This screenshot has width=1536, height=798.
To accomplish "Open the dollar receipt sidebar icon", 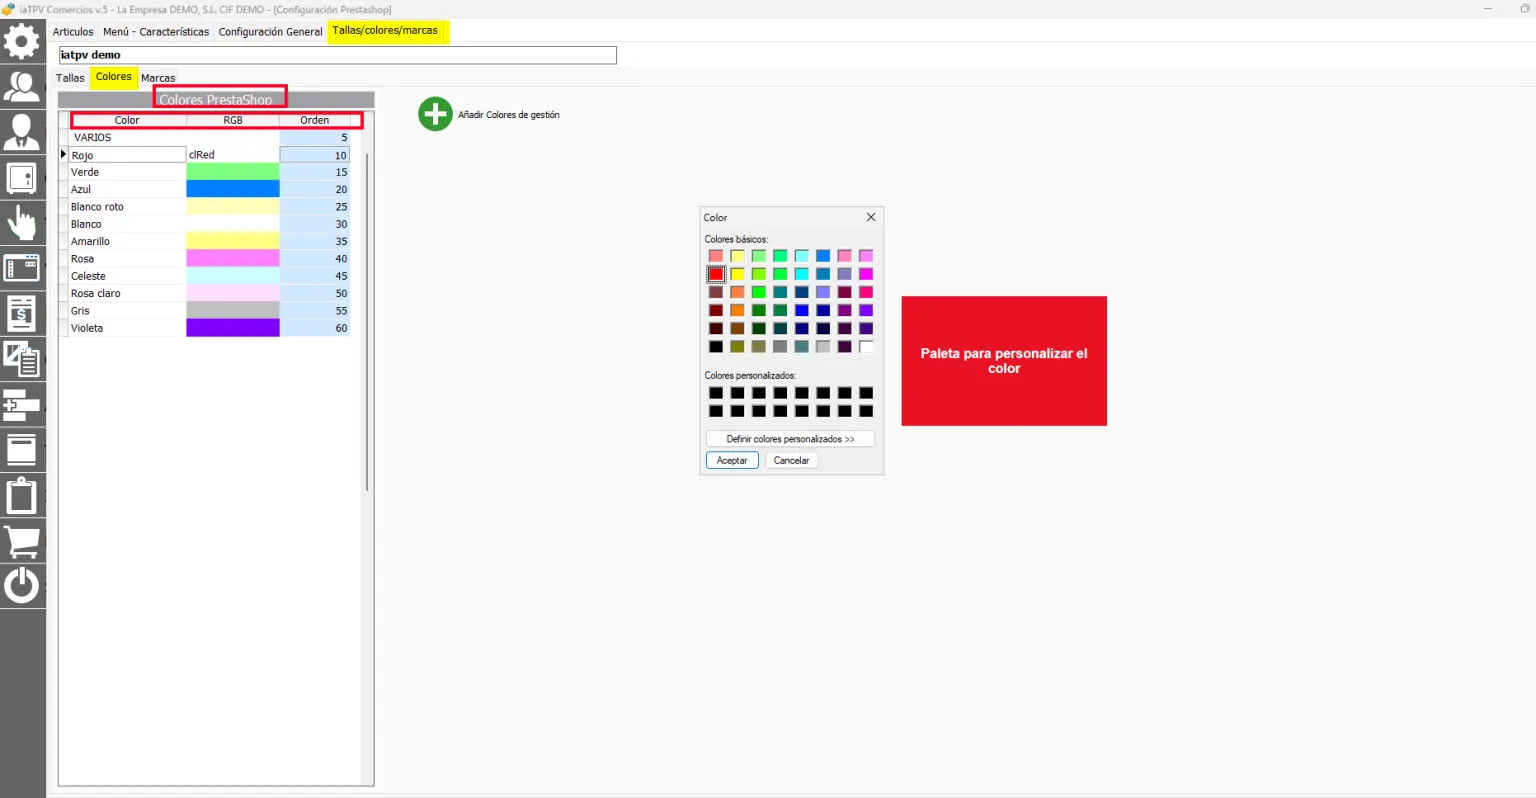I will click(22, 314).
